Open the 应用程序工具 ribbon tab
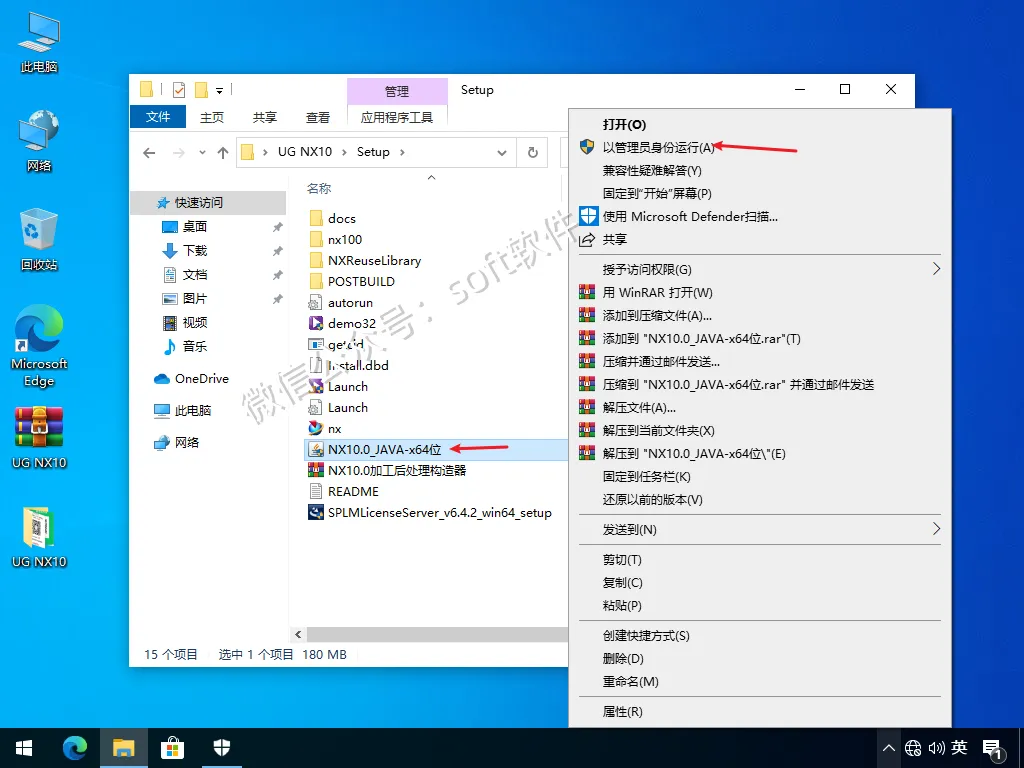 click(x=397, y=117)
